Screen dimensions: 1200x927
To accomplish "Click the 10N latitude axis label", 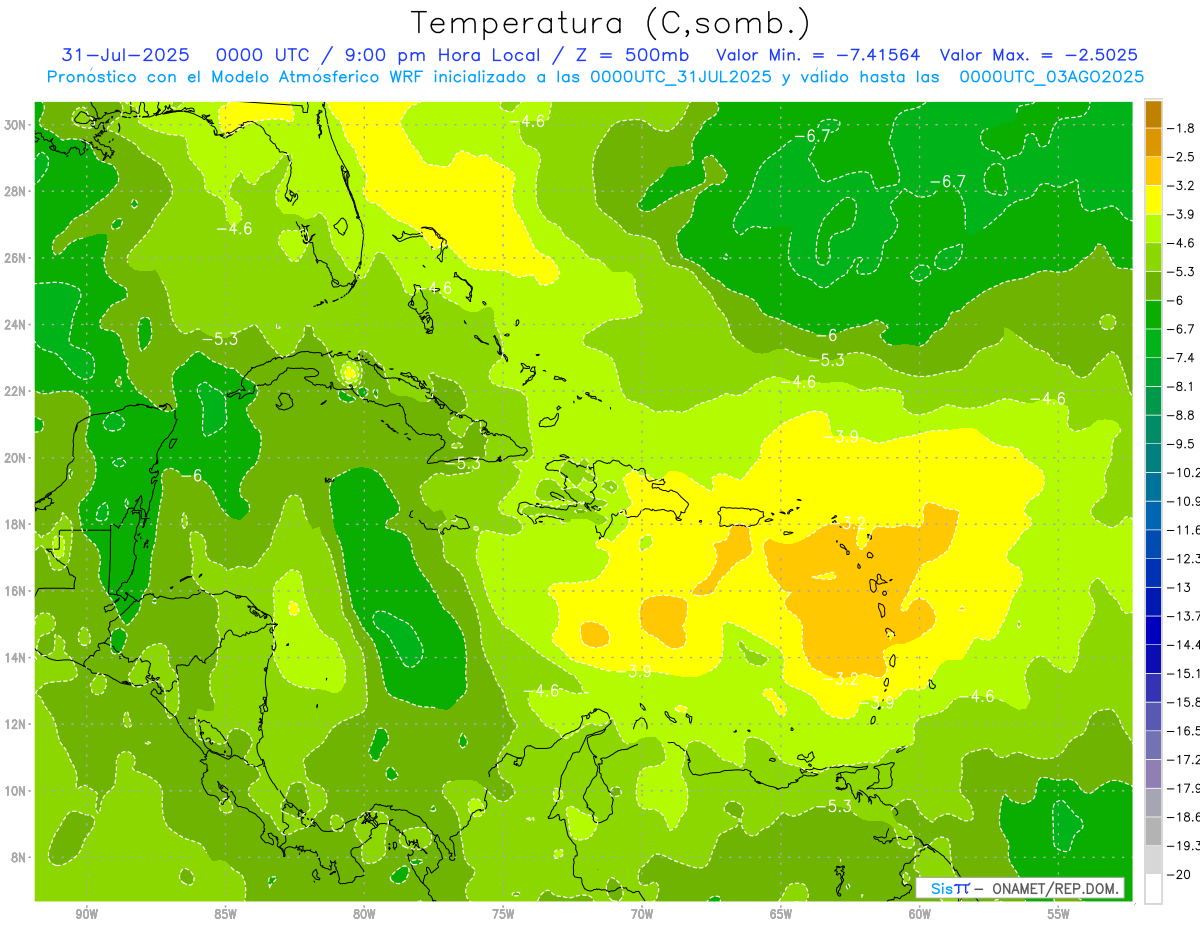I will 16,791.
